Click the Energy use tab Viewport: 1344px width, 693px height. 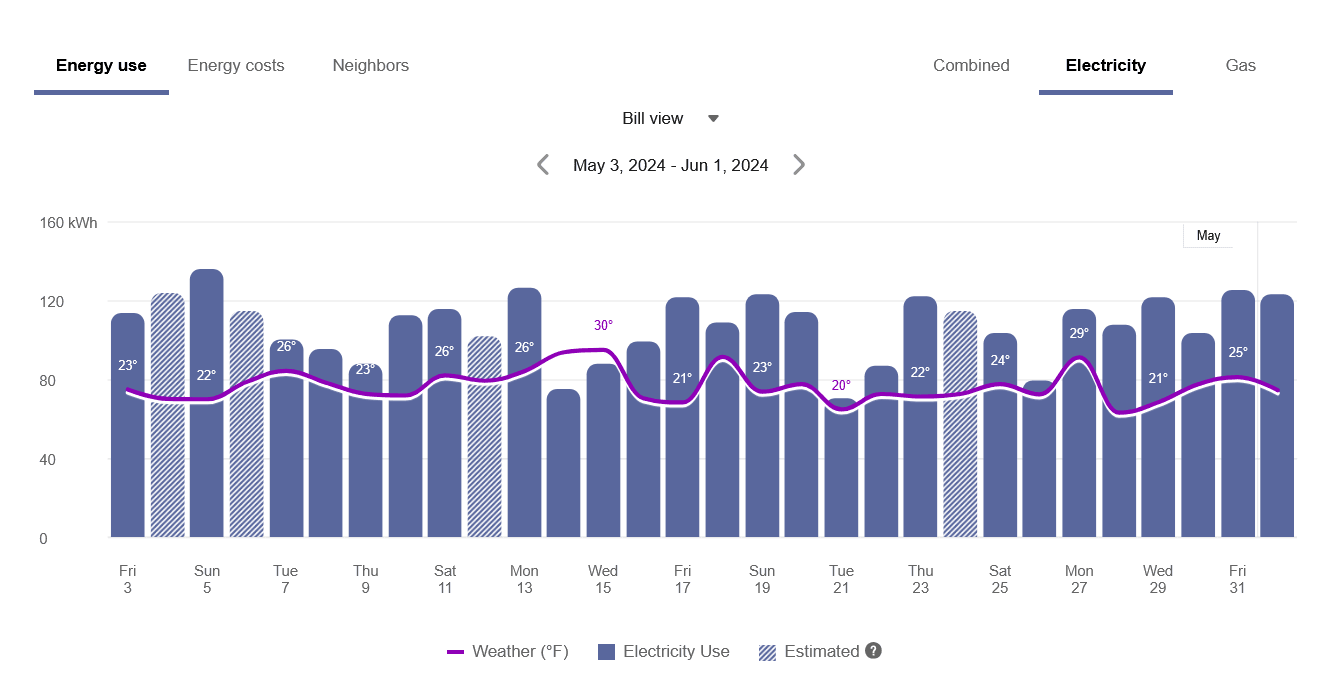tap(101, 65)
